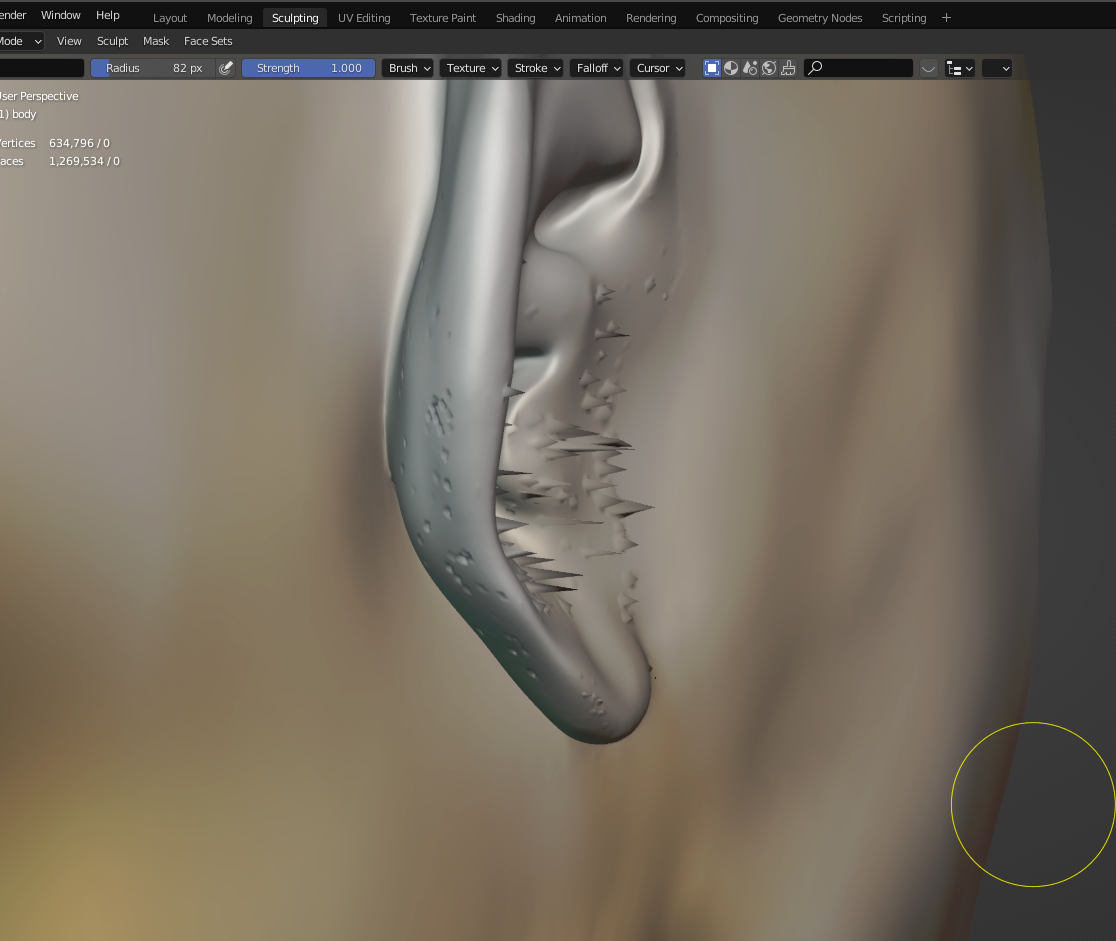1116x941 pixels.
Task: Open the Cursor settings dropdown
Action: 659,68
